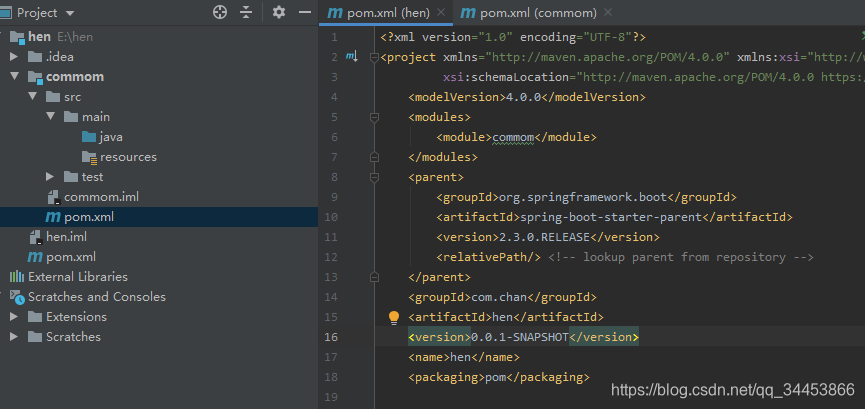
Task: Click version 2.3.0.RELEASE text
Action: tap(544, 237)
